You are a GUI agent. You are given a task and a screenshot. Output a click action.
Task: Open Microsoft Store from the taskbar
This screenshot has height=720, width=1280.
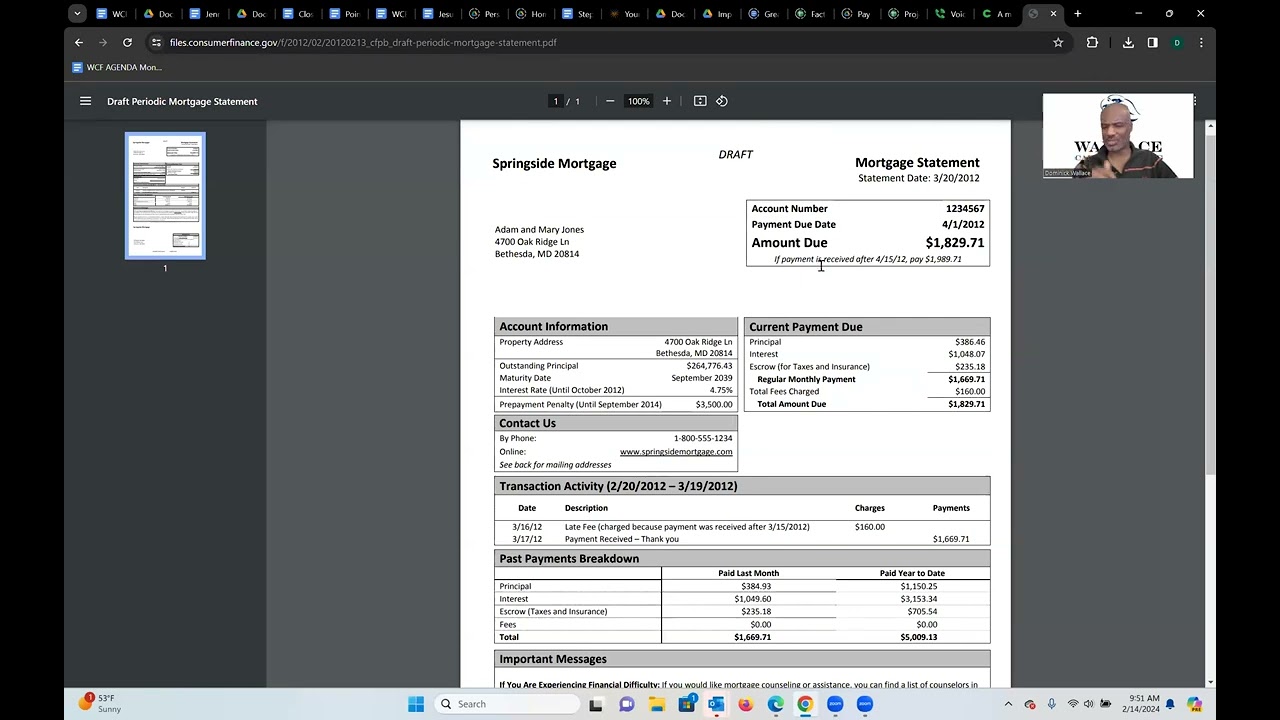(x=686, y=704)
